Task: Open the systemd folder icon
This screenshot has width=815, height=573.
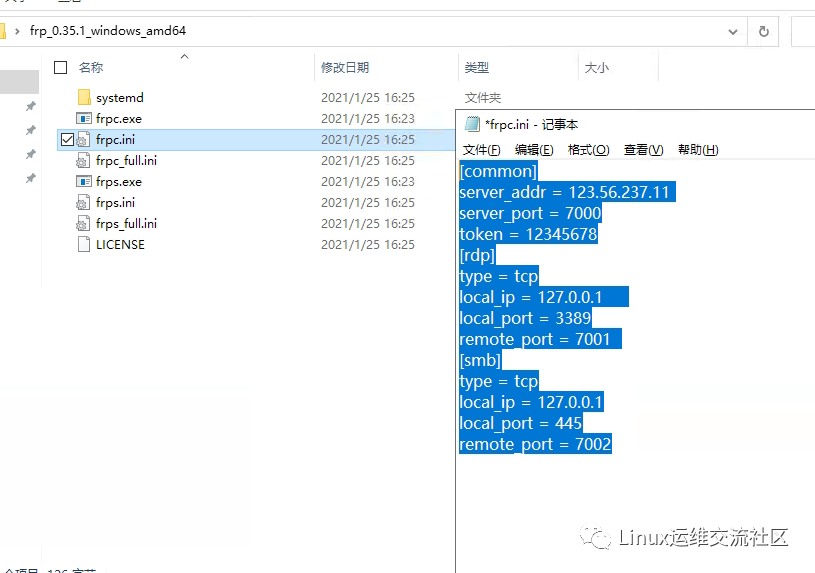Action: (84, 97)
